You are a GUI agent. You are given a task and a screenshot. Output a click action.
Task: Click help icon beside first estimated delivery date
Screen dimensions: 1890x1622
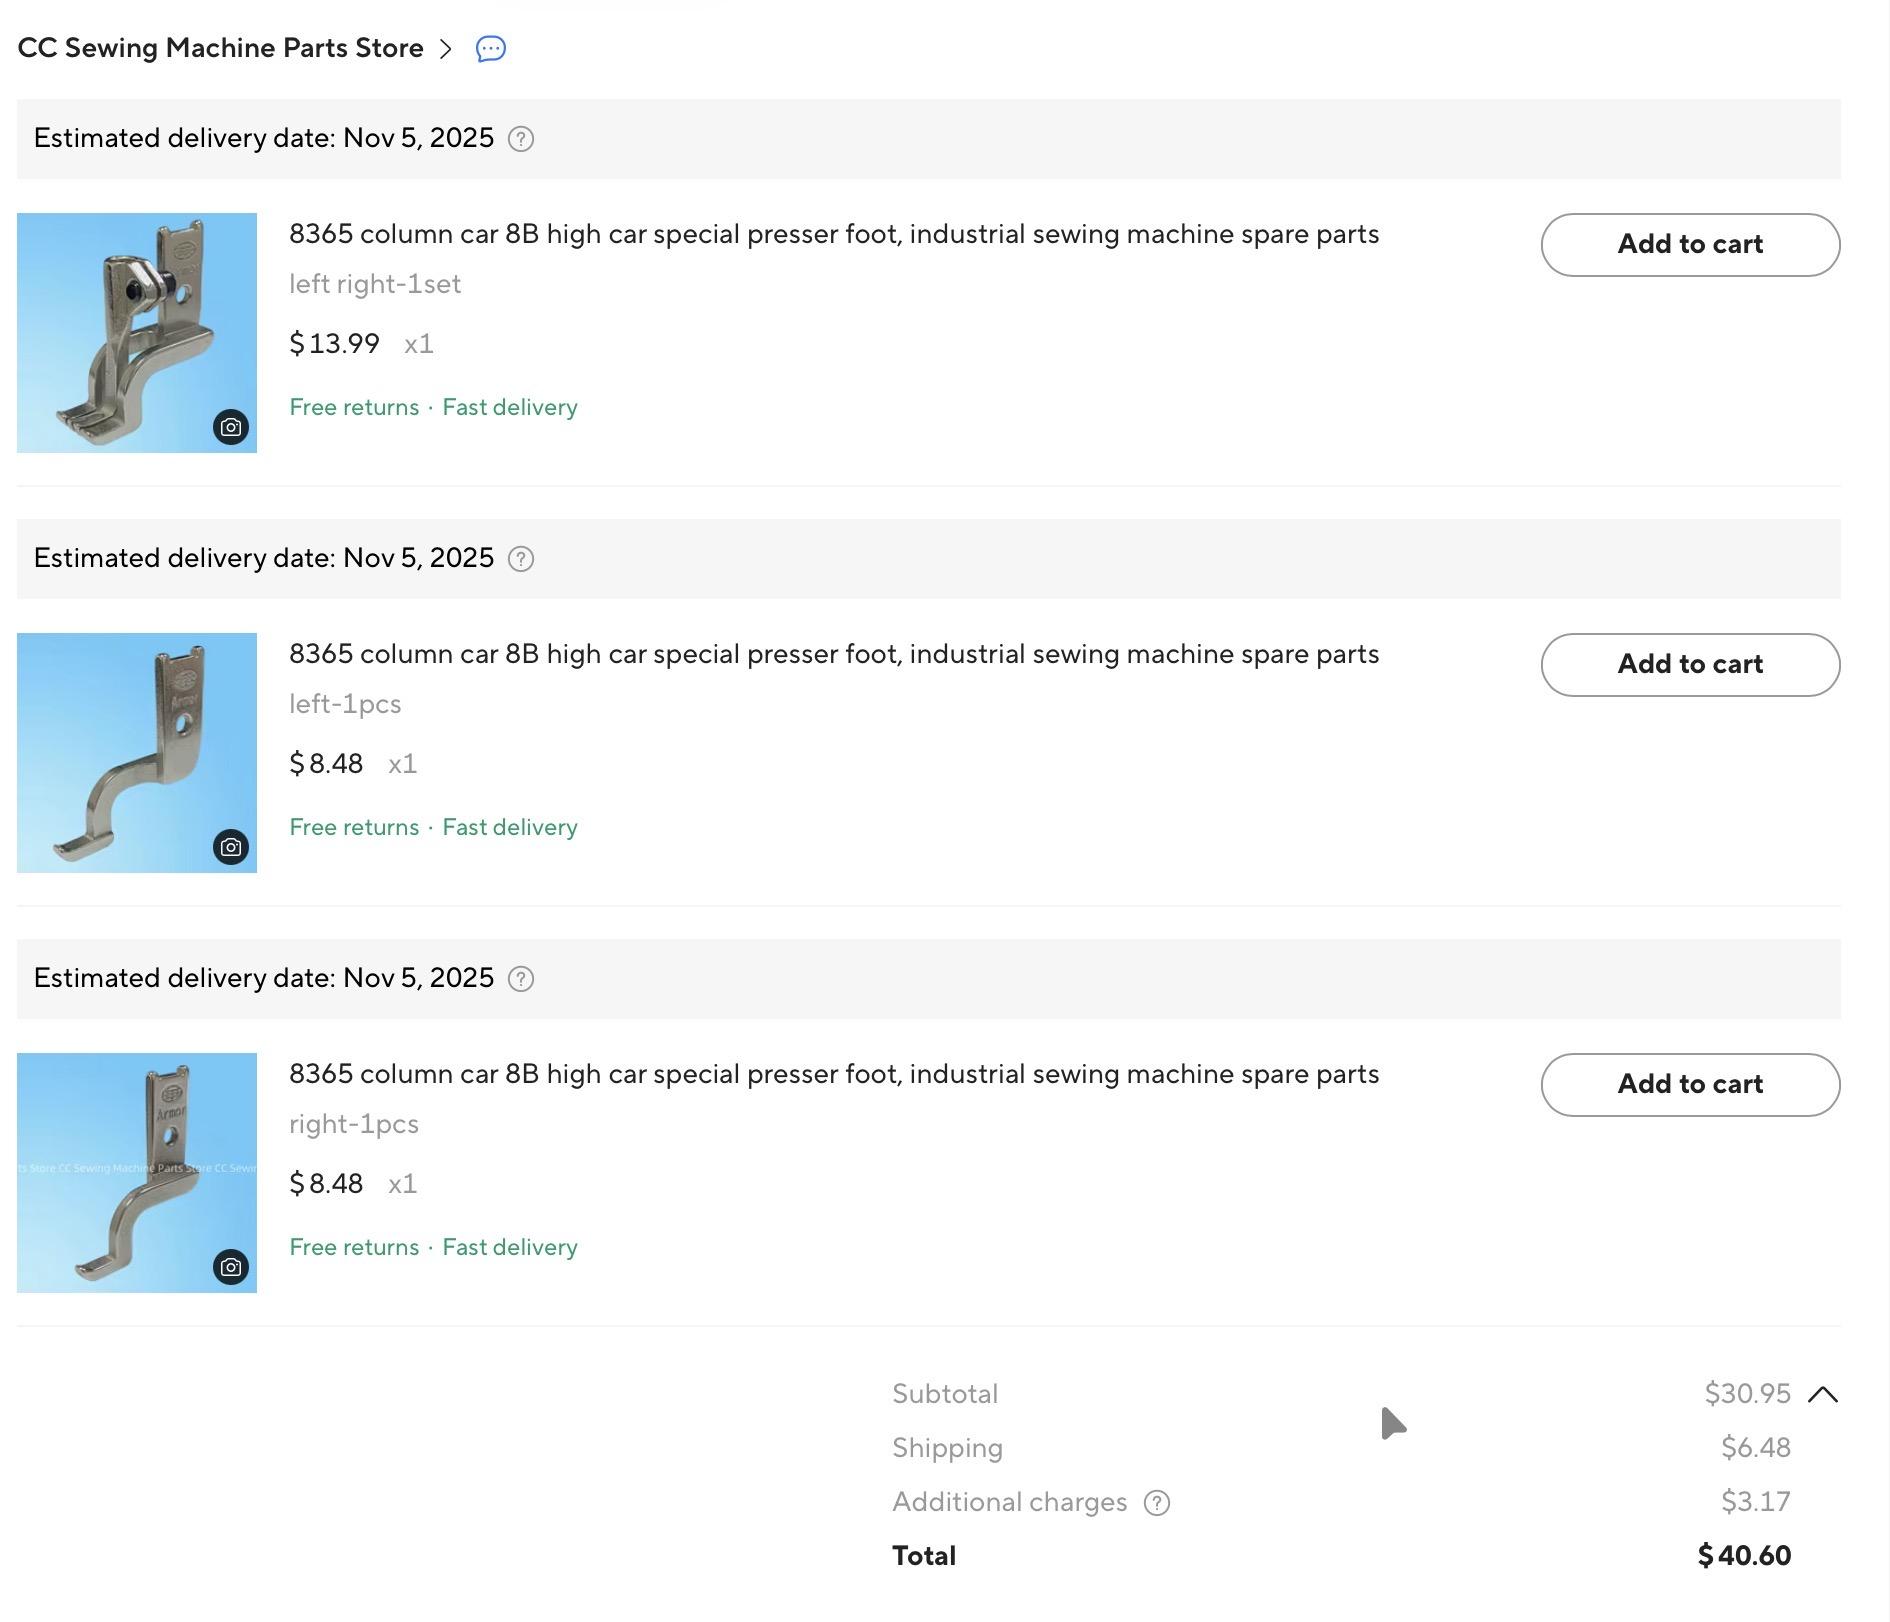tap(520, 139)
